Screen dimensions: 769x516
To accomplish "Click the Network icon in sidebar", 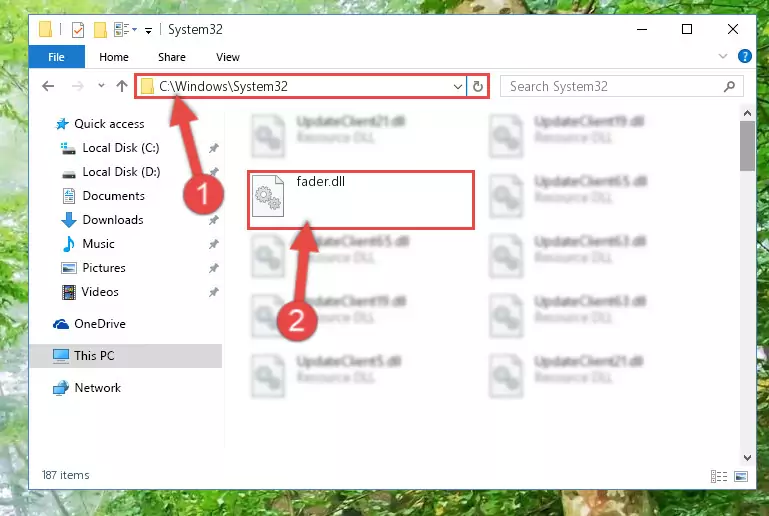I will 61,388.
